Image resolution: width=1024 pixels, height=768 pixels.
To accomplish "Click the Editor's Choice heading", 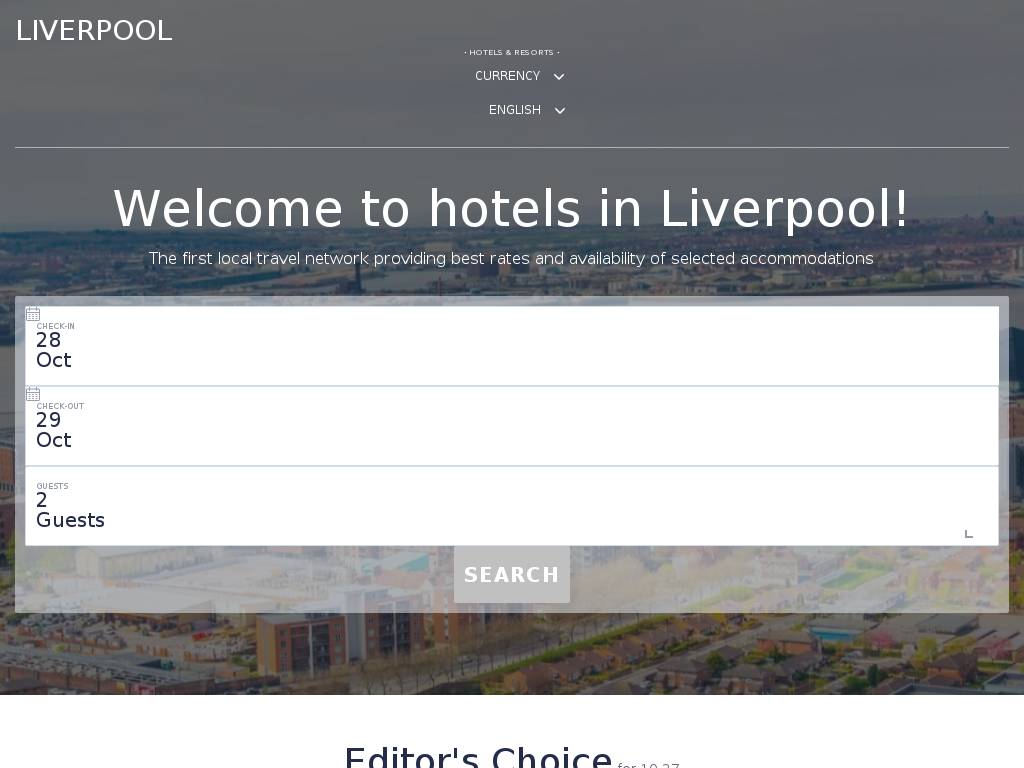I will 478,758.
